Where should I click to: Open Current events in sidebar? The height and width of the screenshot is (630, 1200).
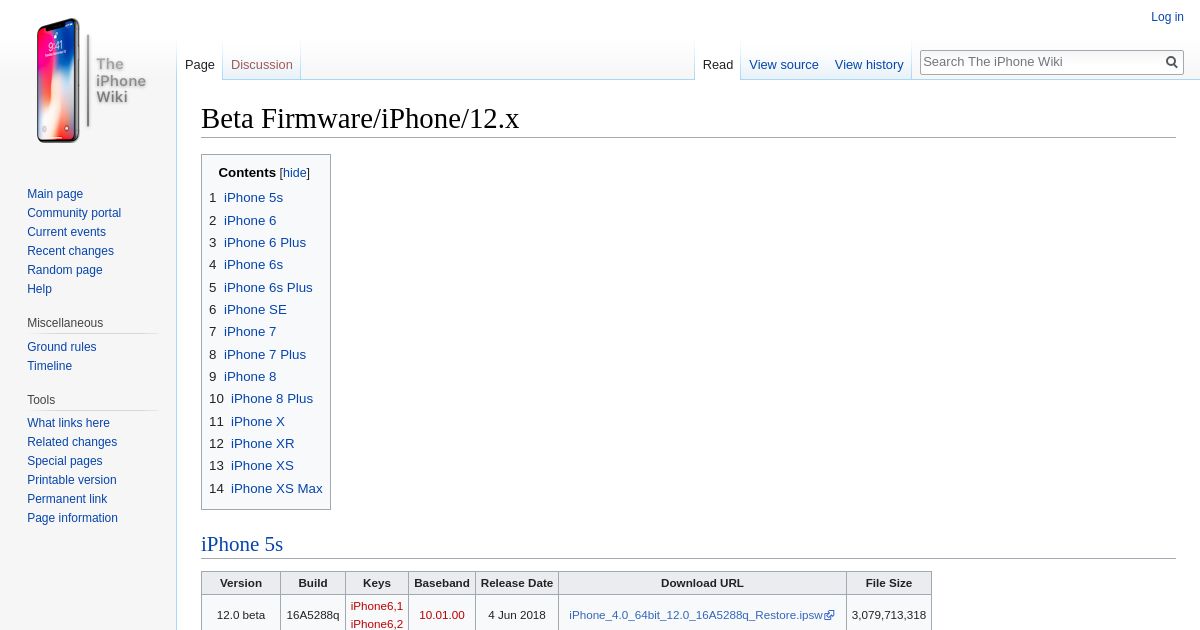pos(66,232)
